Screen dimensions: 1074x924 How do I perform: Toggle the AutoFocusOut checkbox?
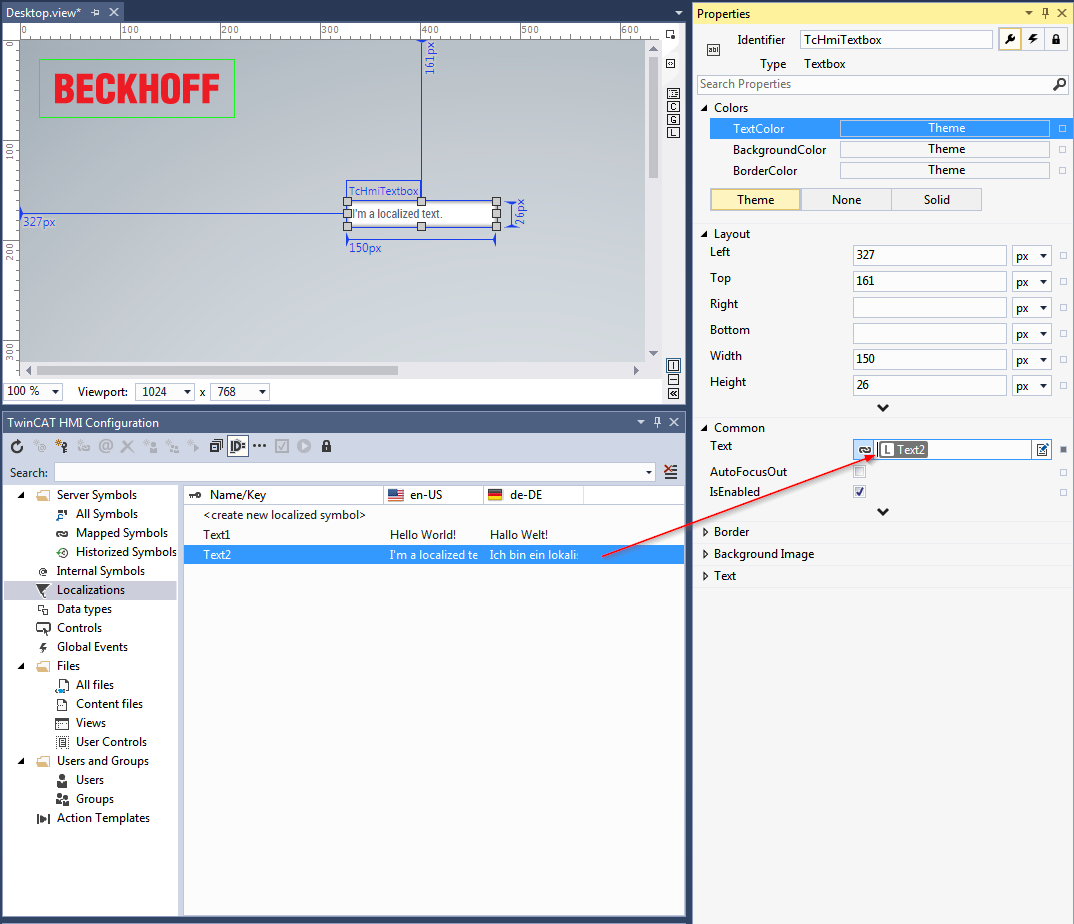(x=860, y=471)
